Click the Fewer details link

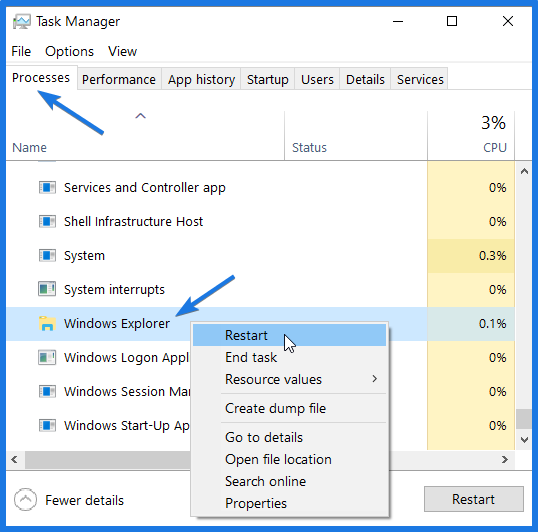click(x=84, y=500)
